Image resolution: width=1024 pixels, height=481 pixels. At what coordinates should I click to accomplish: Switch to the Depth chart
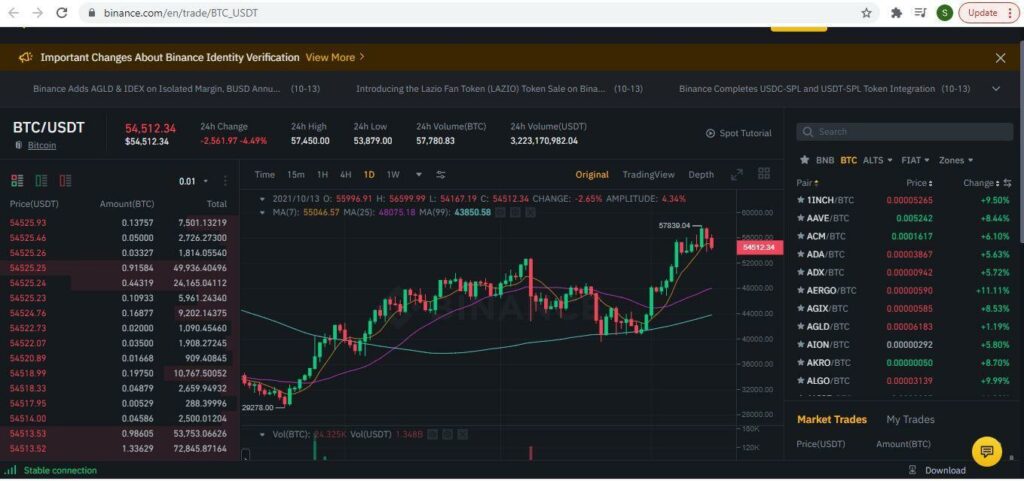[701, 174]
